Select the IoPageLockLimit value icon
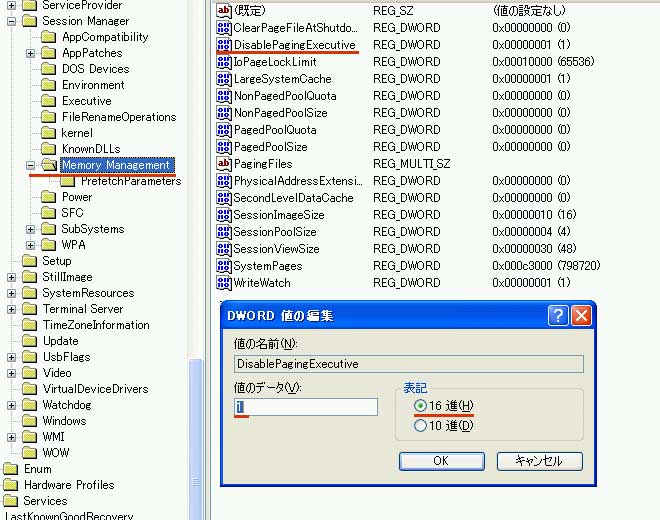 [224, 62]
